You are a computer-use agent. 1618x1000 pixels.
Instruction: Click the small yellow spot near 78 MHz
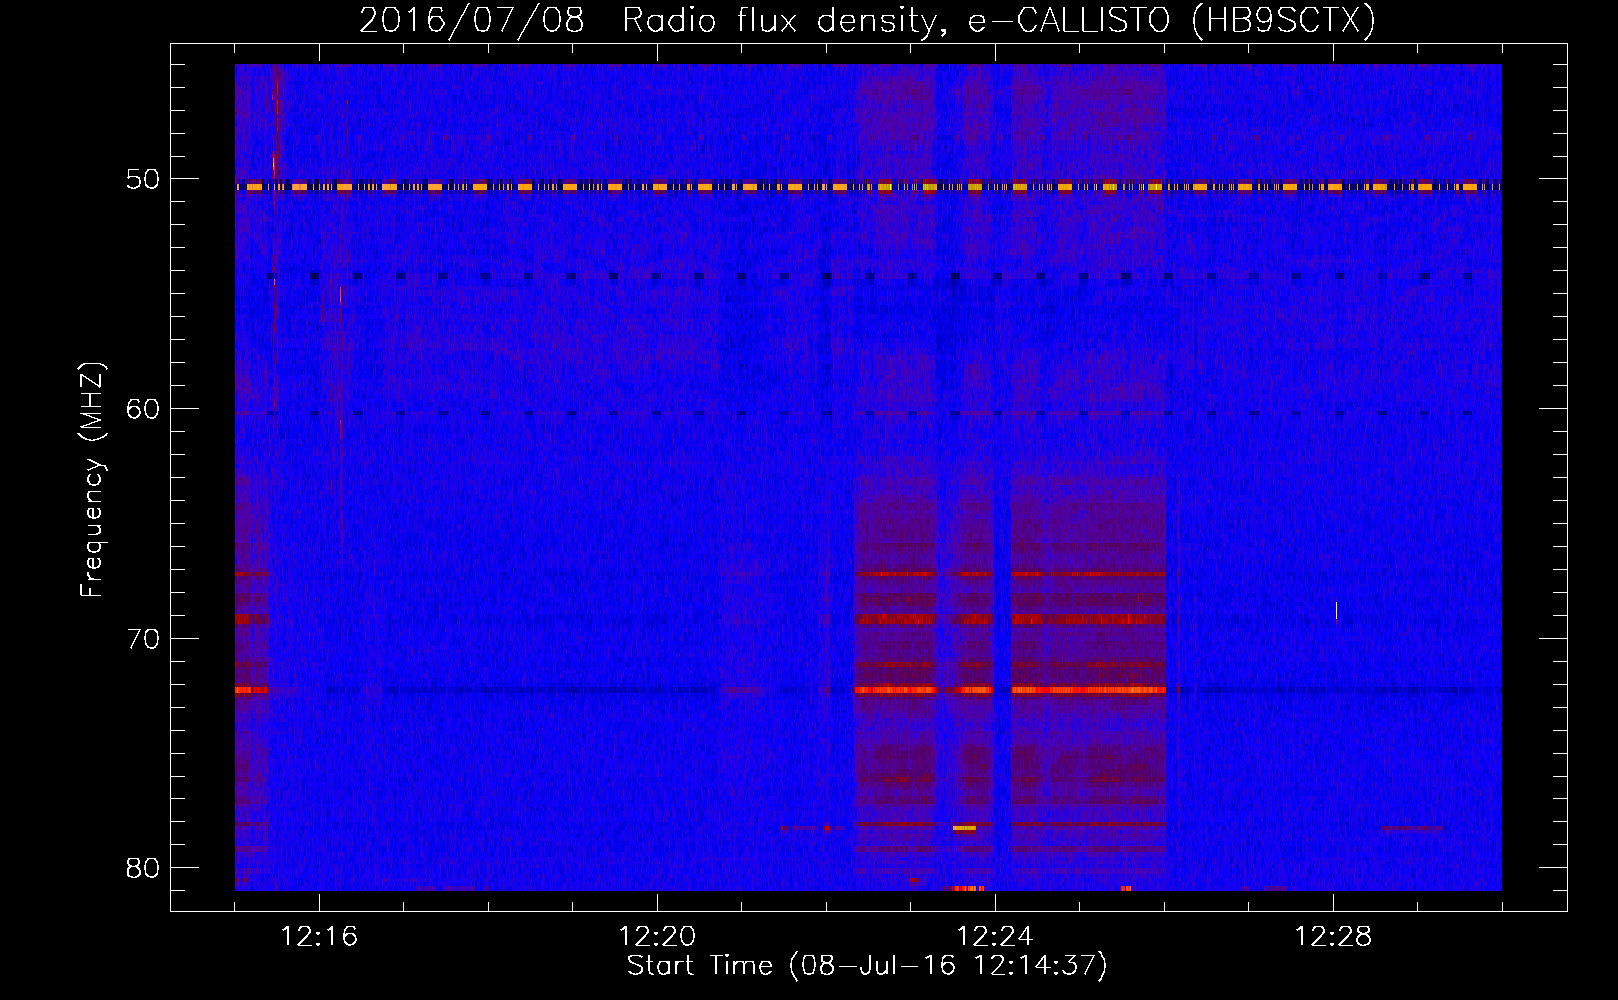(964, 828)
